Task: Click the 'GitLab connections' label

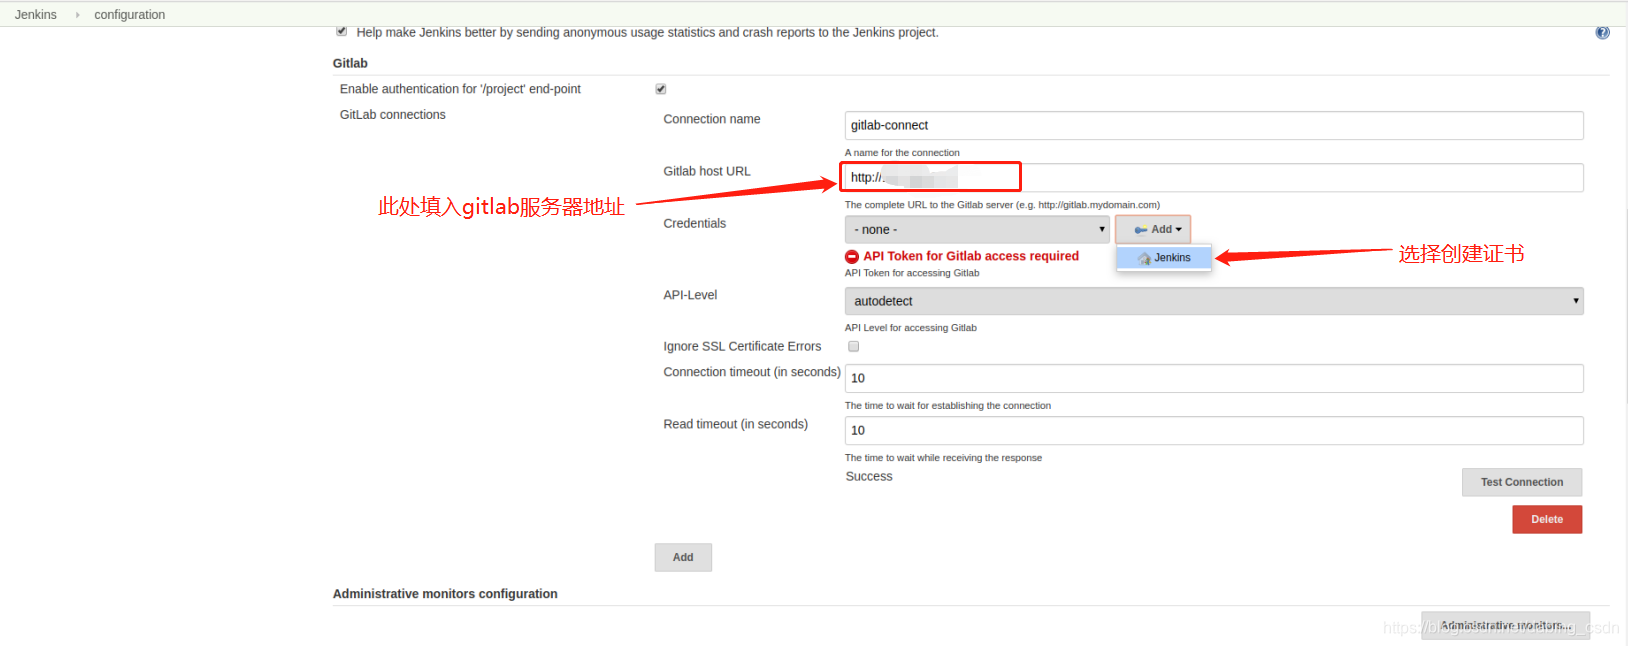Action: click(x=393, y=115)
